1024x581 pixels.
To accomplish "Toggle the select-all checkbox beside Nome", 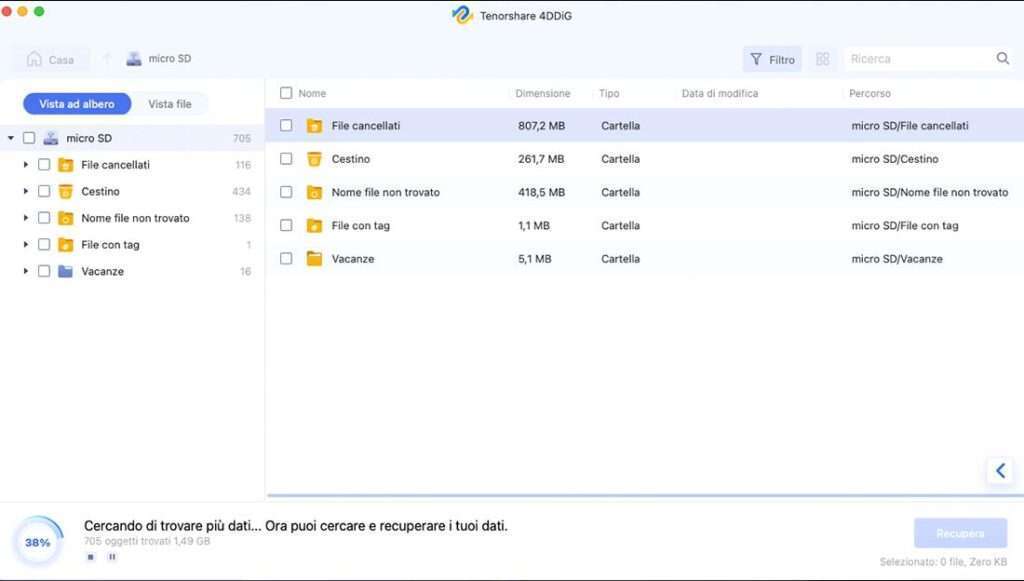I will (286, 93).
